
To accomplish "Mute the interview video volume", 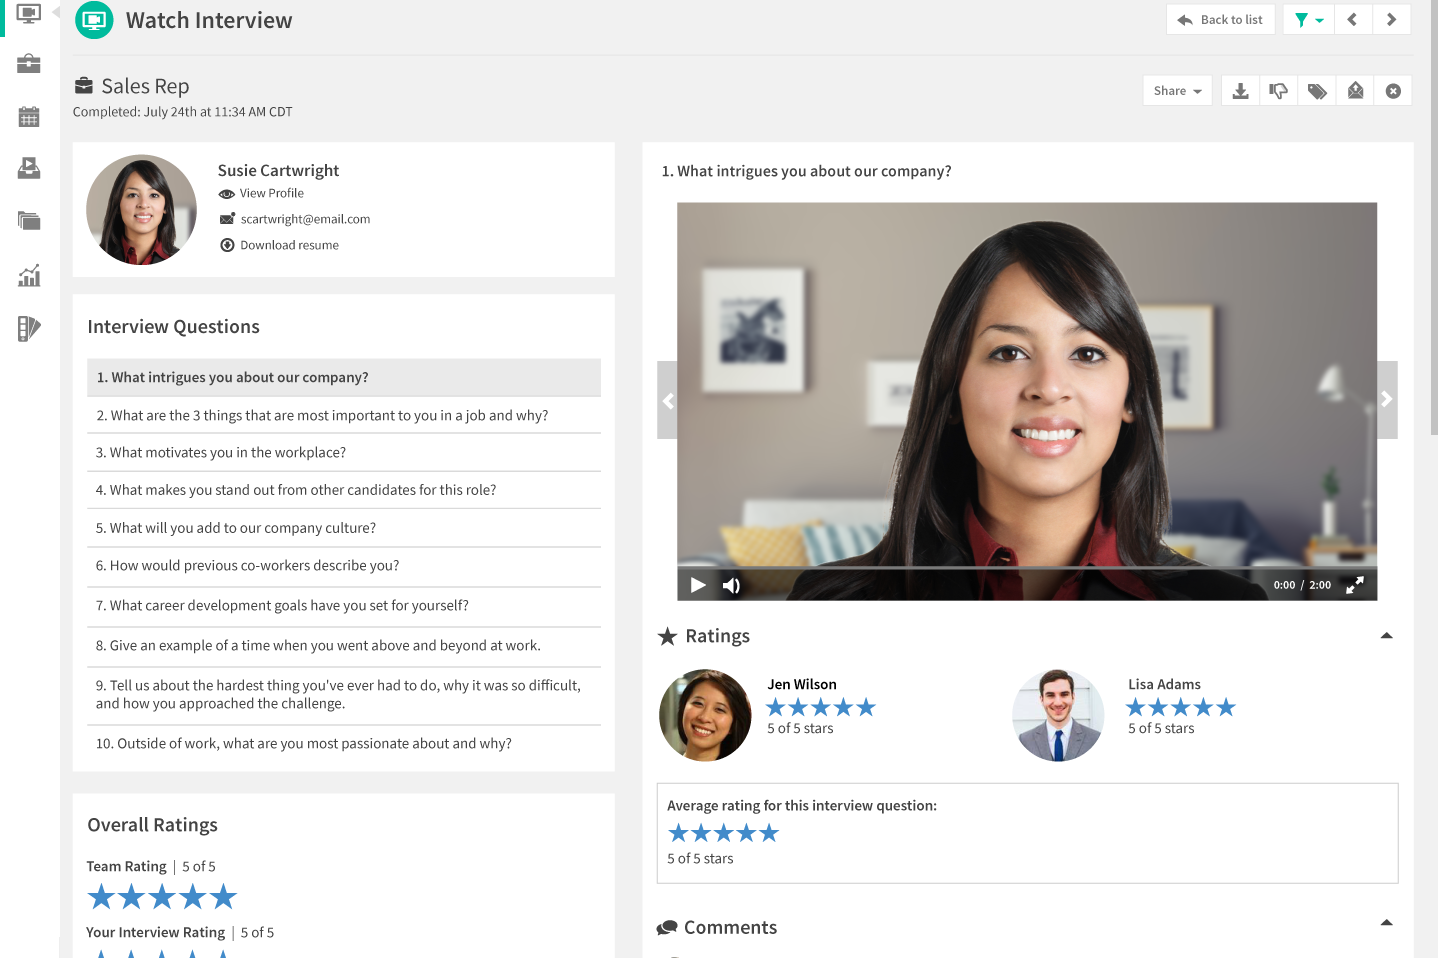I will coord(731,585).
